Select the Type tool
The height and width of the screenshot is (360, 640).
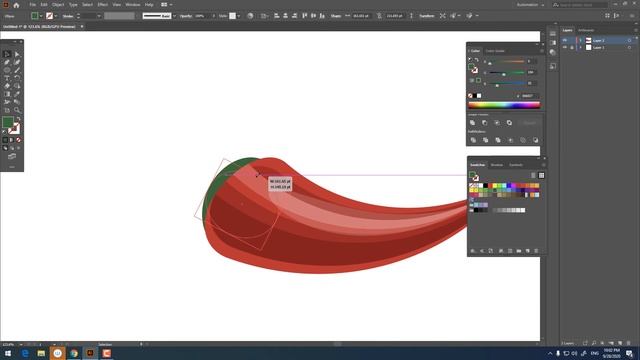tap(7, 78)
